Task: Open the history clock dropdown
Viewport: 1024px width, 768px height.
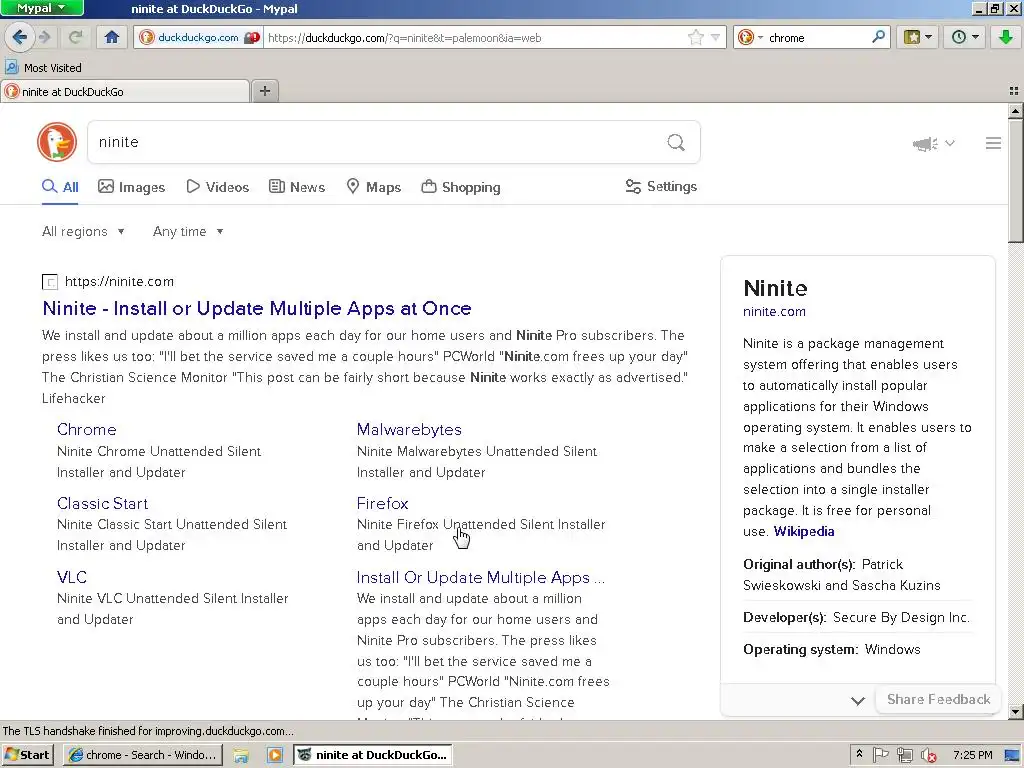Action: [x=965, y=37]
